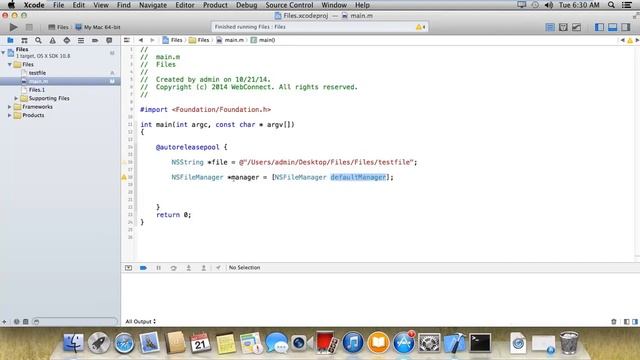Click Step Out in the debug bar
The width and height of the screenshot is (640, 360).
[x=203, y=268]
